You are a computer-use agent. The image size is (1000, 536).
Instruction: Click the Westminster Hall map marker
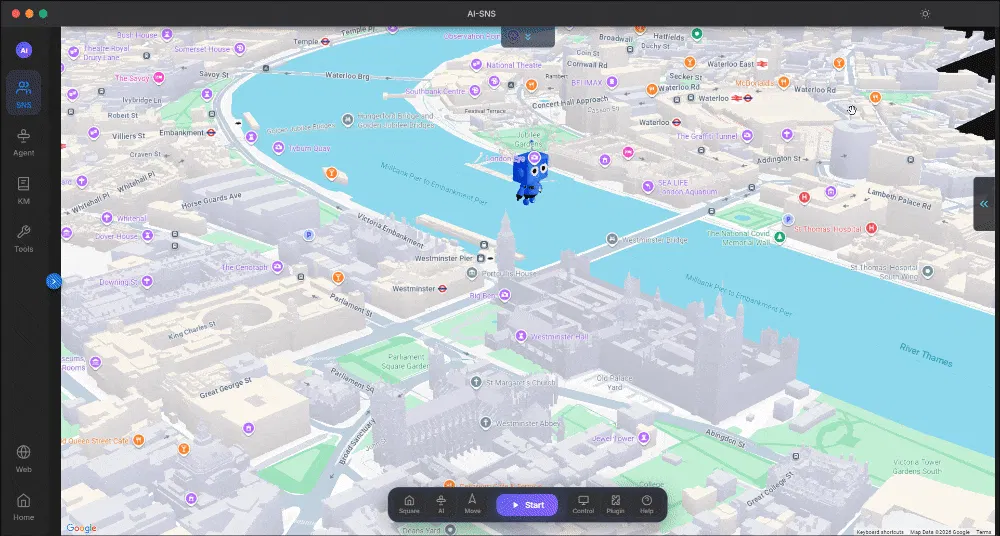tap(522, 335)
